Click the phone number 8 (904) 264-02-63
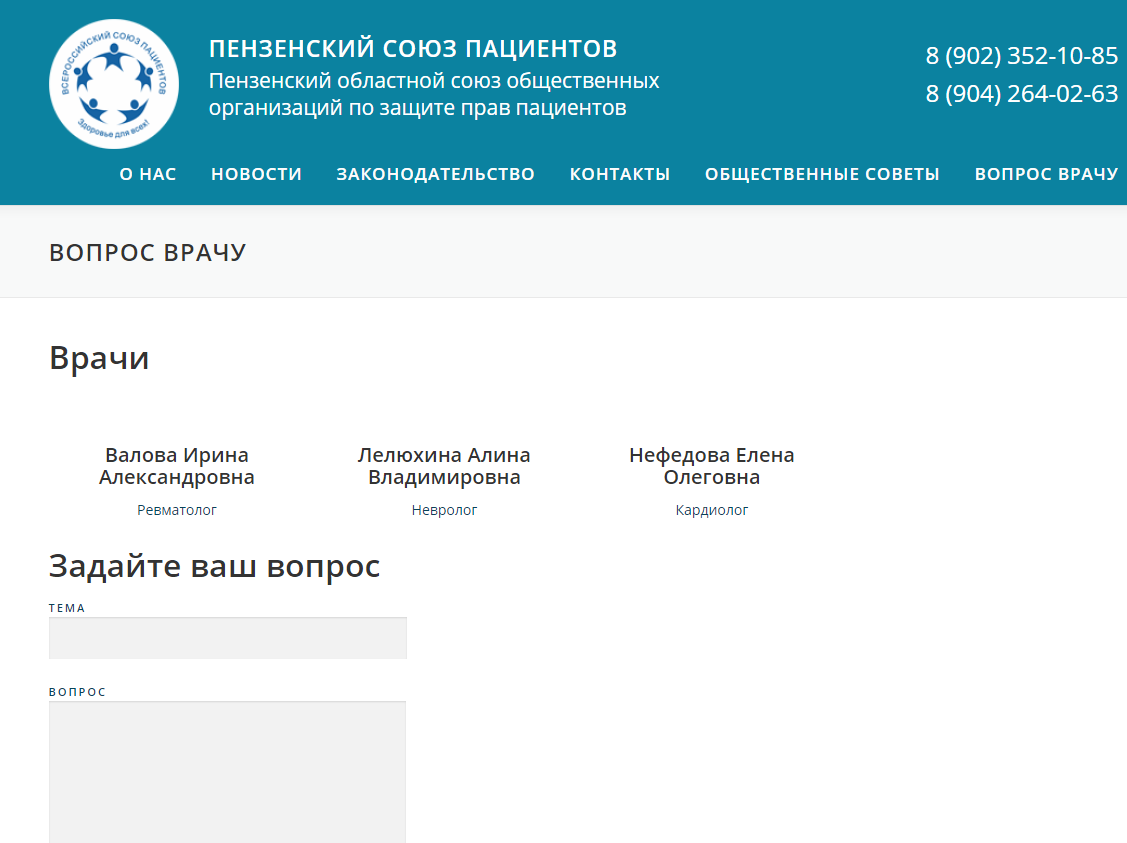This screenshot has width=1127, height=843. (x=1021, y=94)
